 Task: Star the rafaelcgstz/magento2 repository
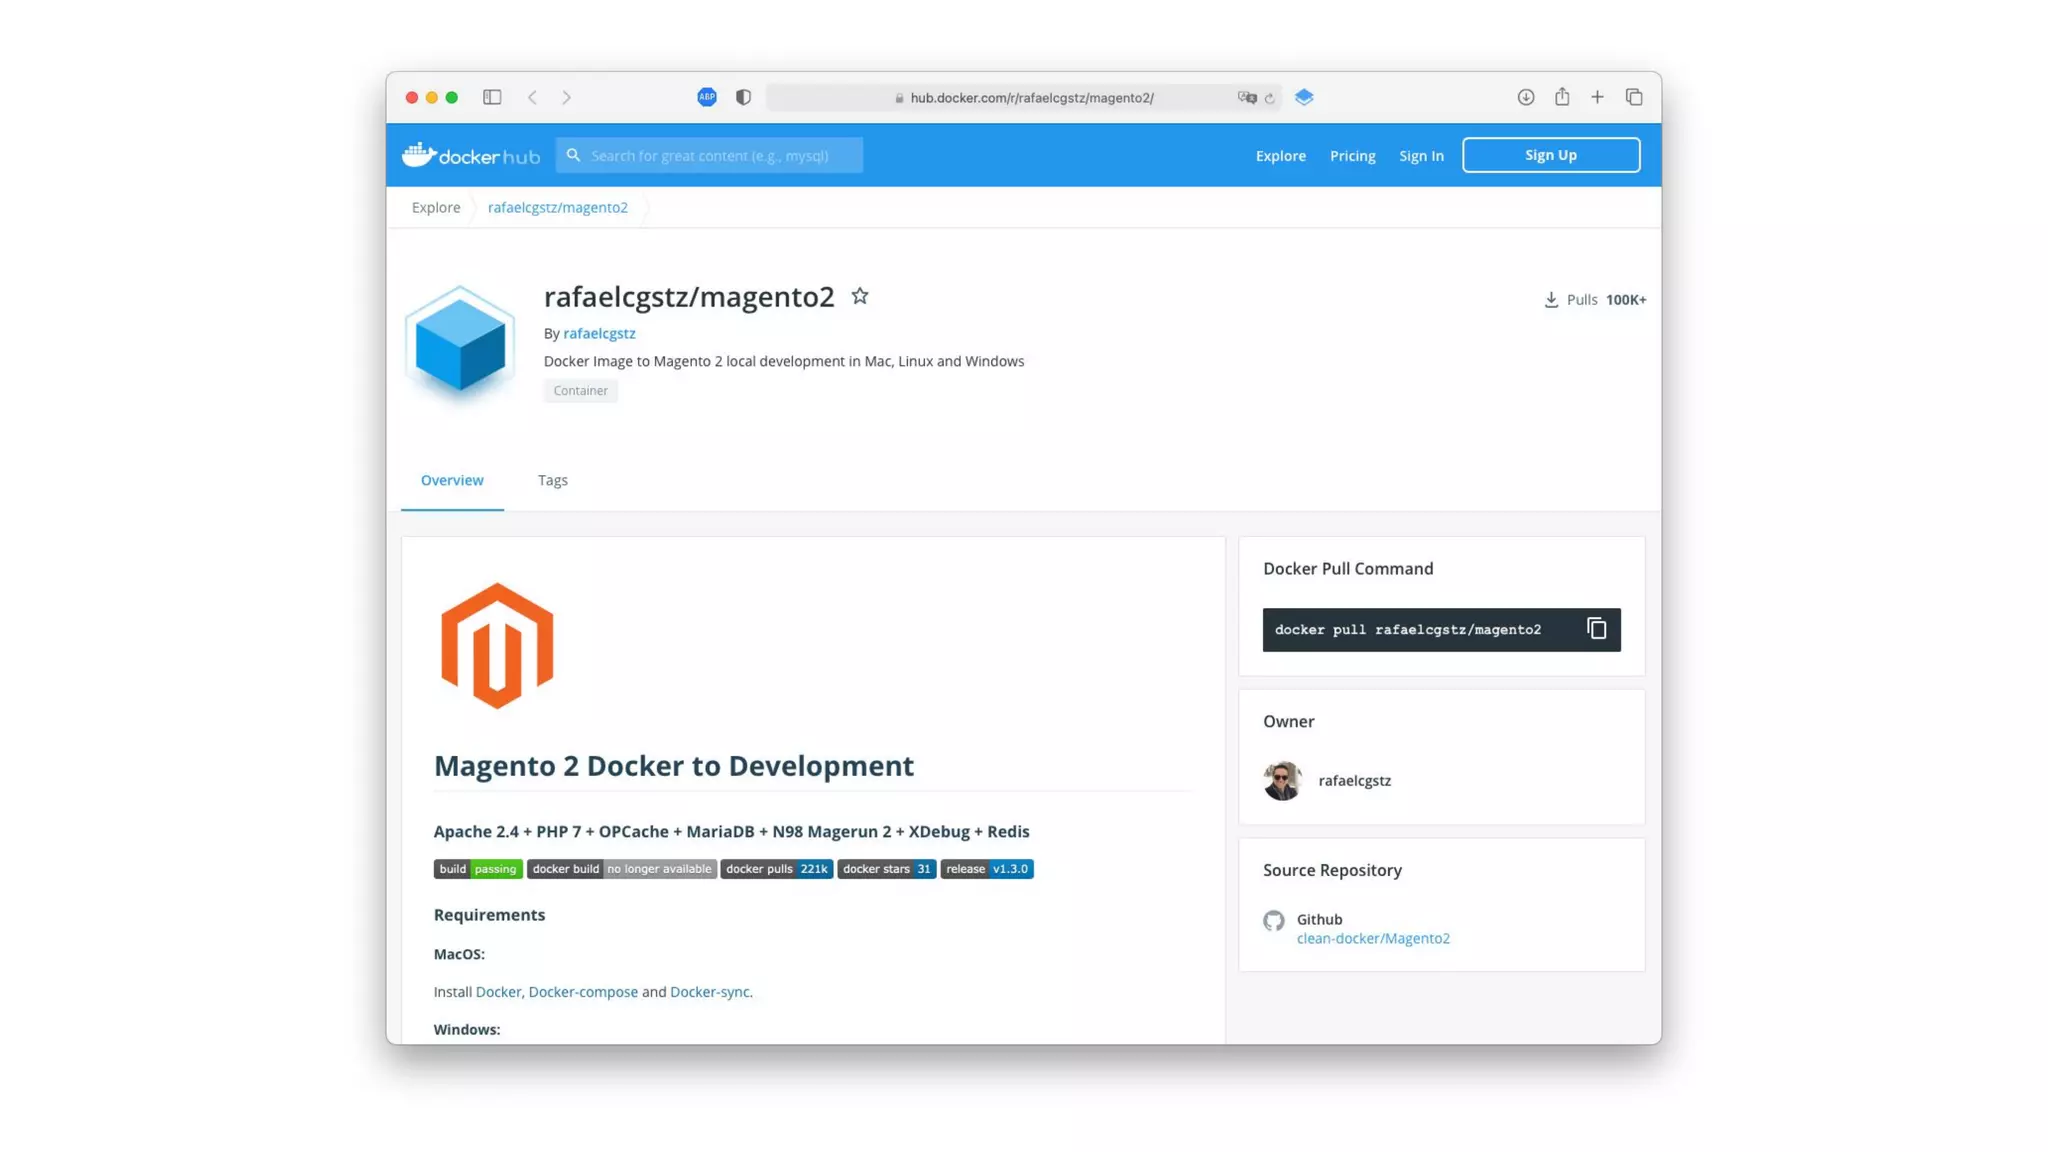click(859, 296)
